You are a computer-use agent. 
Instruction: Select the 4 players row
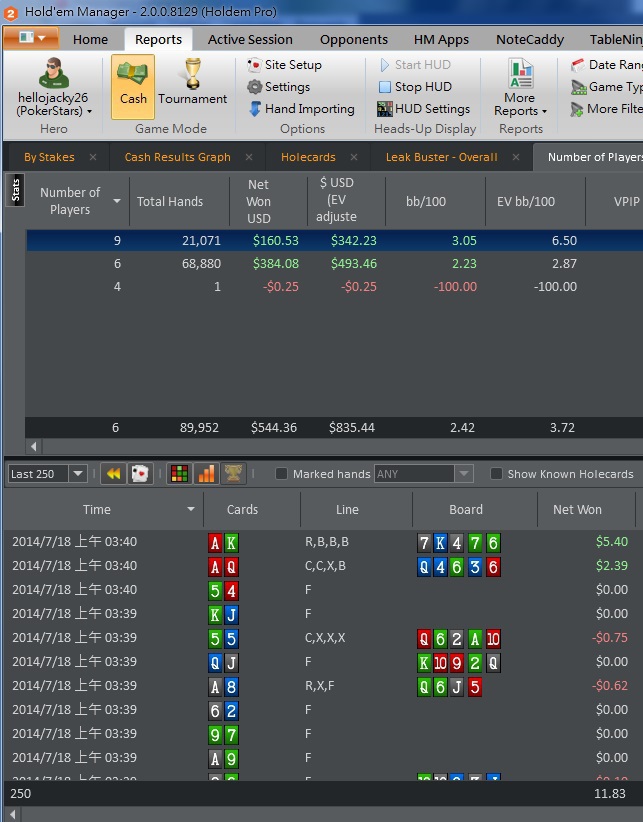point(335,287)
